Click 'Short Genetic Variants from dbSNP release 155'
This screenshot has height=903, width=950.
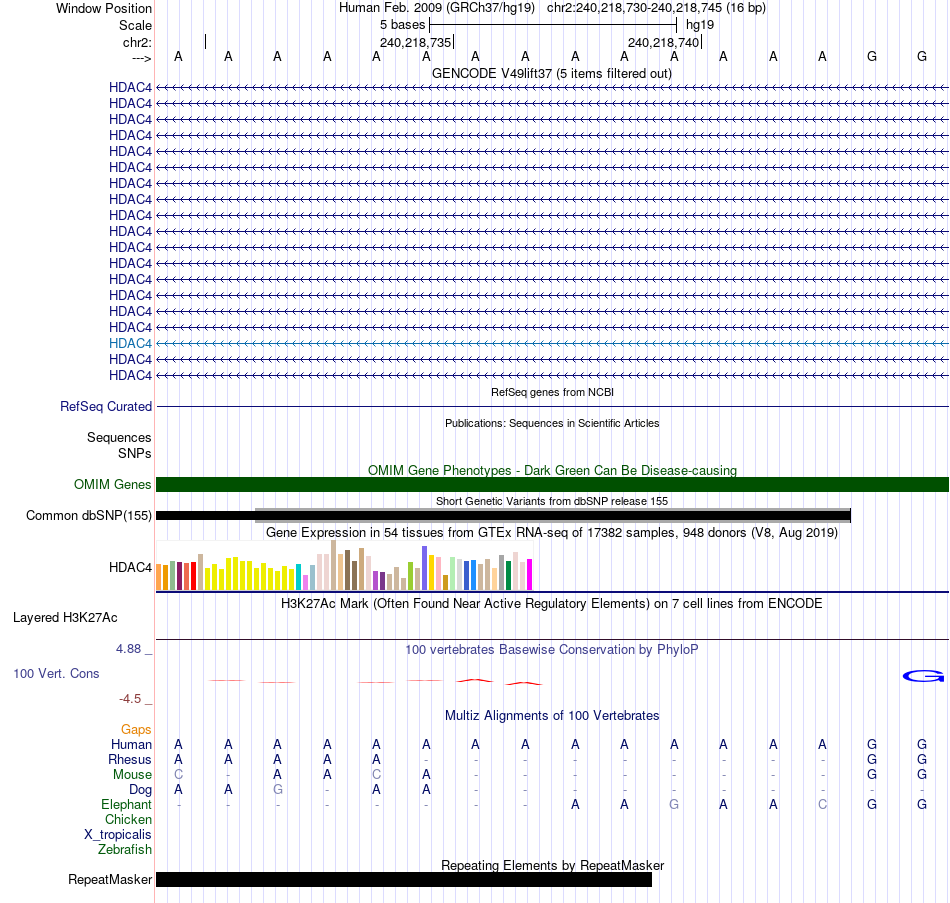click(552, 501)
